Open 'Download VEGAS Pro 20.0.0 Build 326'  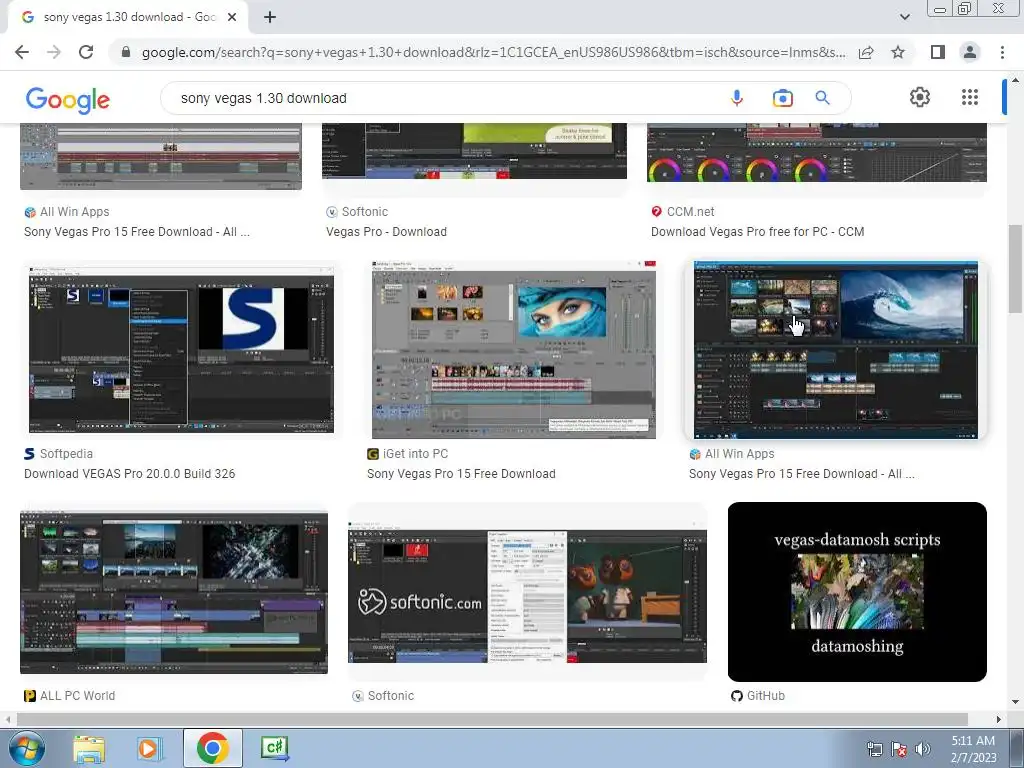[x=129, y=474]
